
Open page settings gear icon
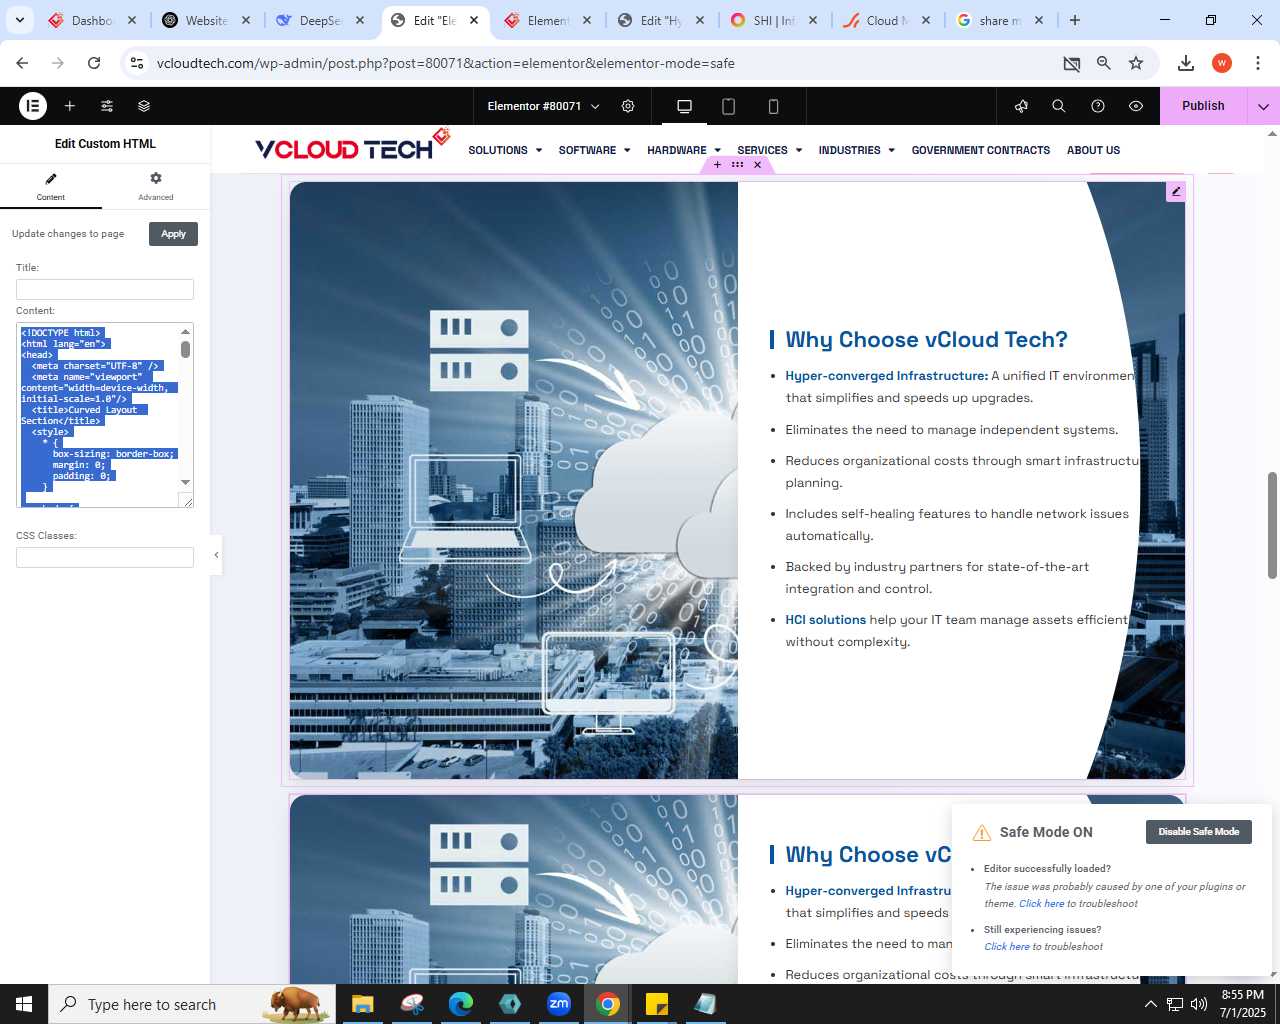click(628, 106)
